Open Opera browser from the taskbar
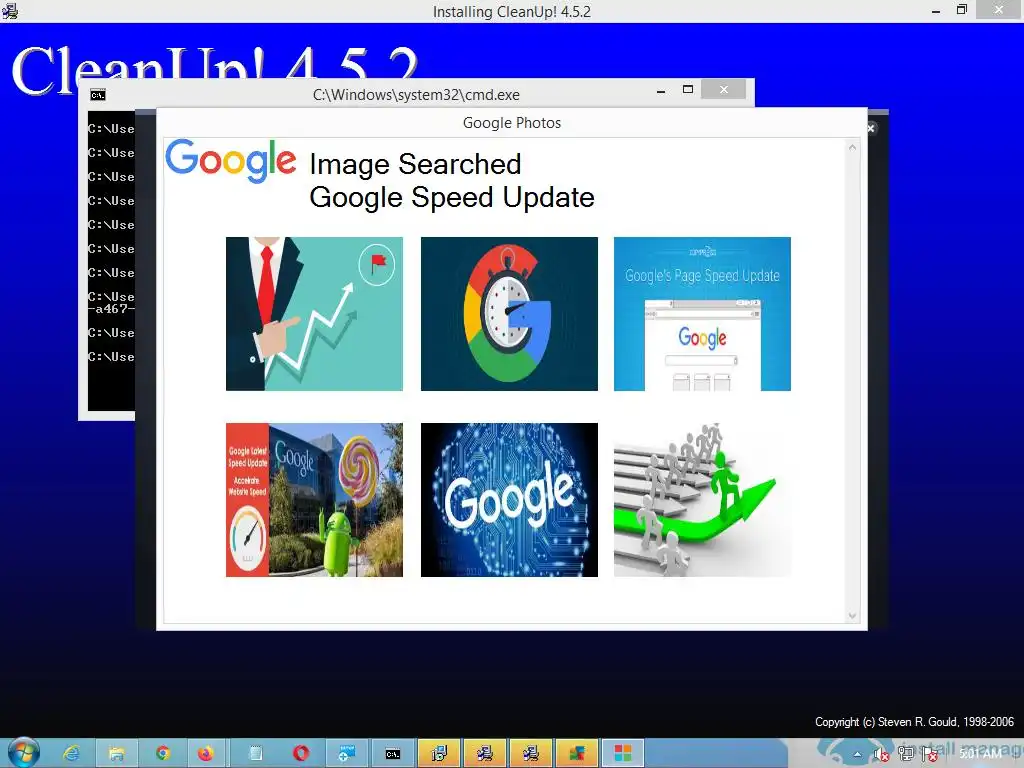The height and width of the screenshot is (768, 1024). coord(301,754)
